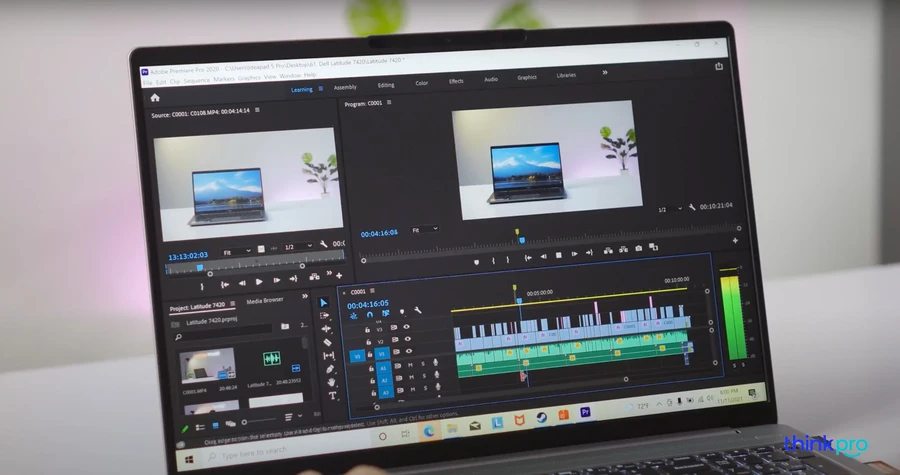The width and height of the screenshot is (900, 475).
Task: Open the Effects workspace tab
Action: tap(456, 81)
